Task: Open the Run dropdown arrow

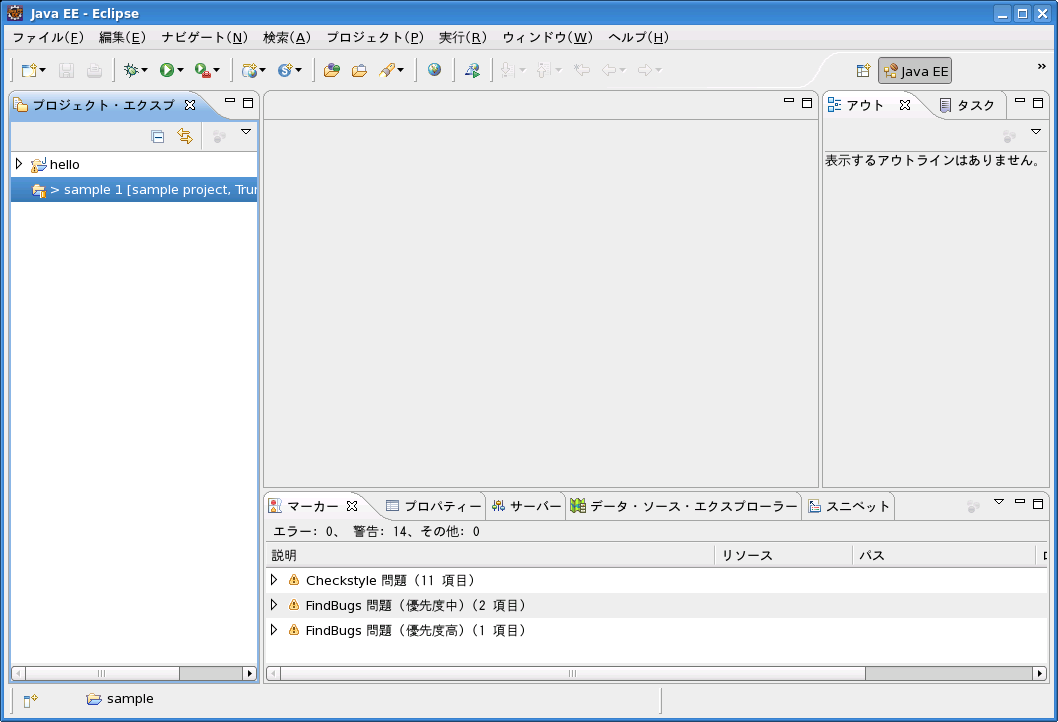Action: point(180,70)
